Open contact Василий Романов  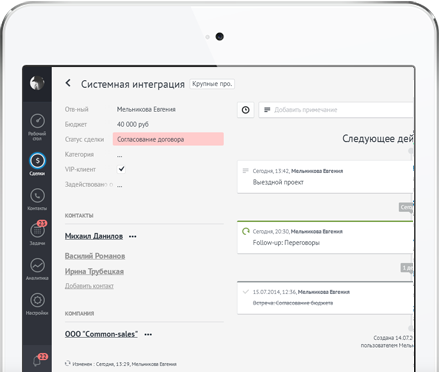(x=95, y=256)
